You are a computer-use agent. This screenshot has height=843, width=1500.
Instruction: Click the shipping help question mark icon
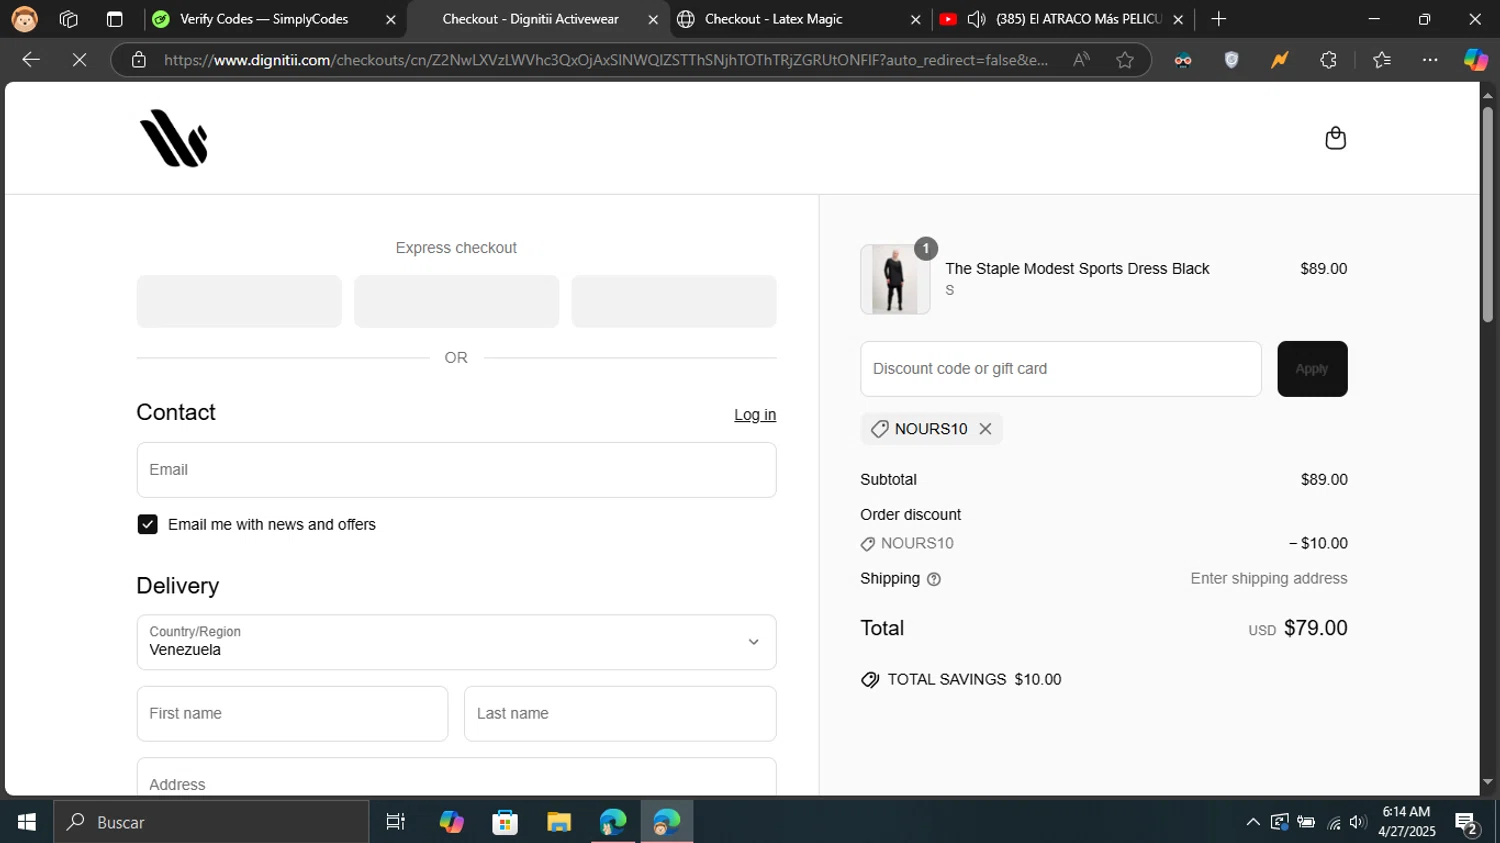click(x=934, y=579)
